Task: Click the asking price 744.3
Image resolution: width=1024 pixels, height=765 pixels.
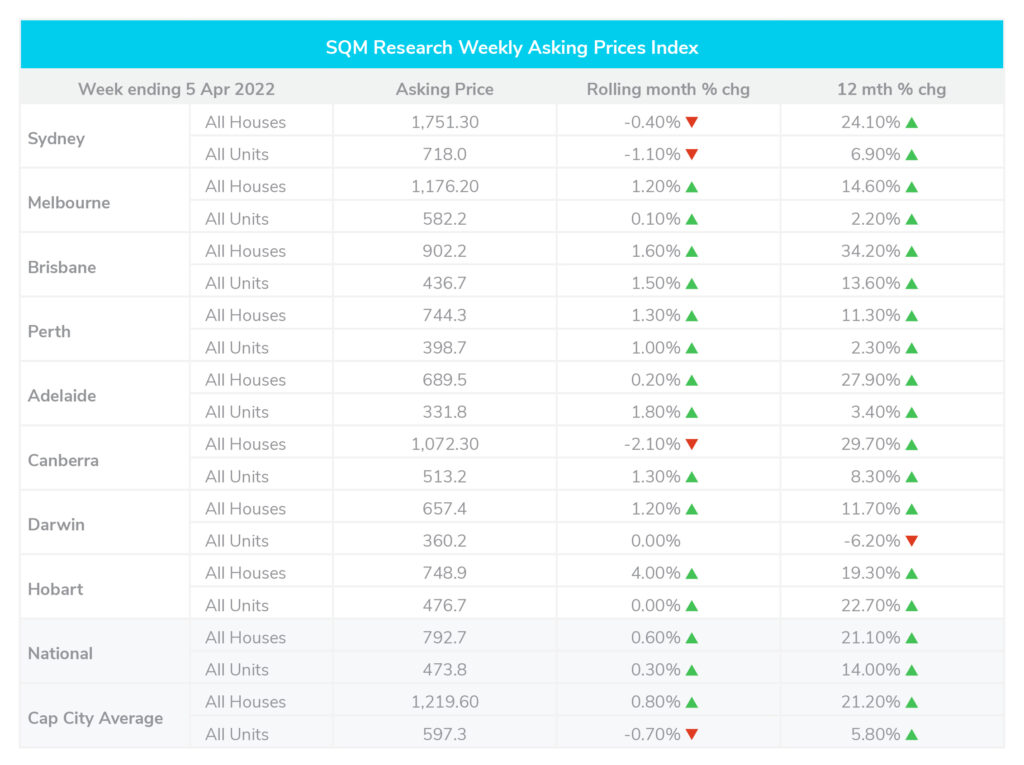Action: 445,315
